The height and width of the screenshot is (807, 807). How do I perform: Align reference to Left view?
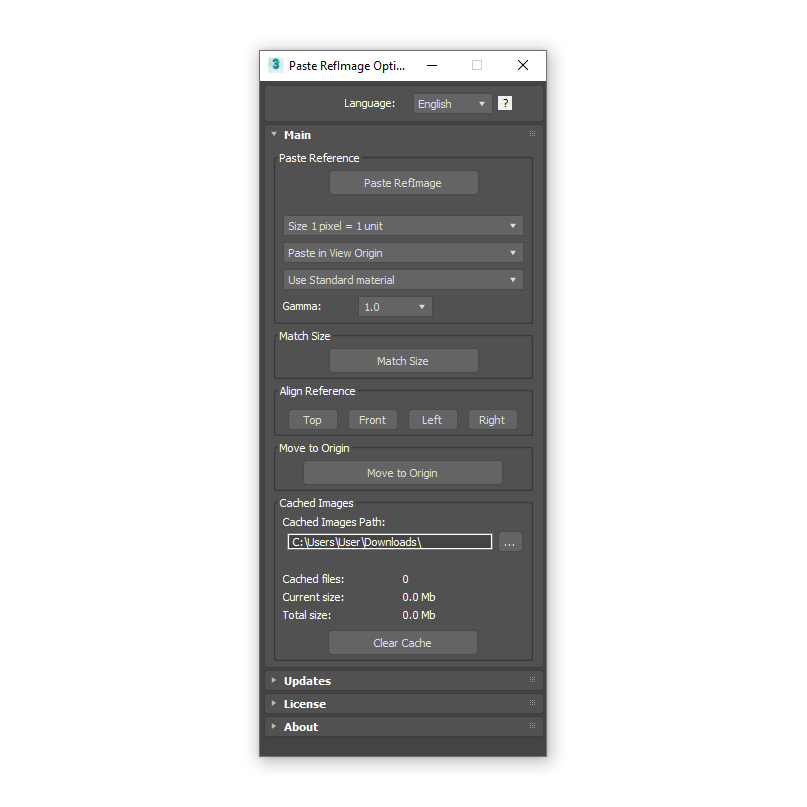point(432,420)
